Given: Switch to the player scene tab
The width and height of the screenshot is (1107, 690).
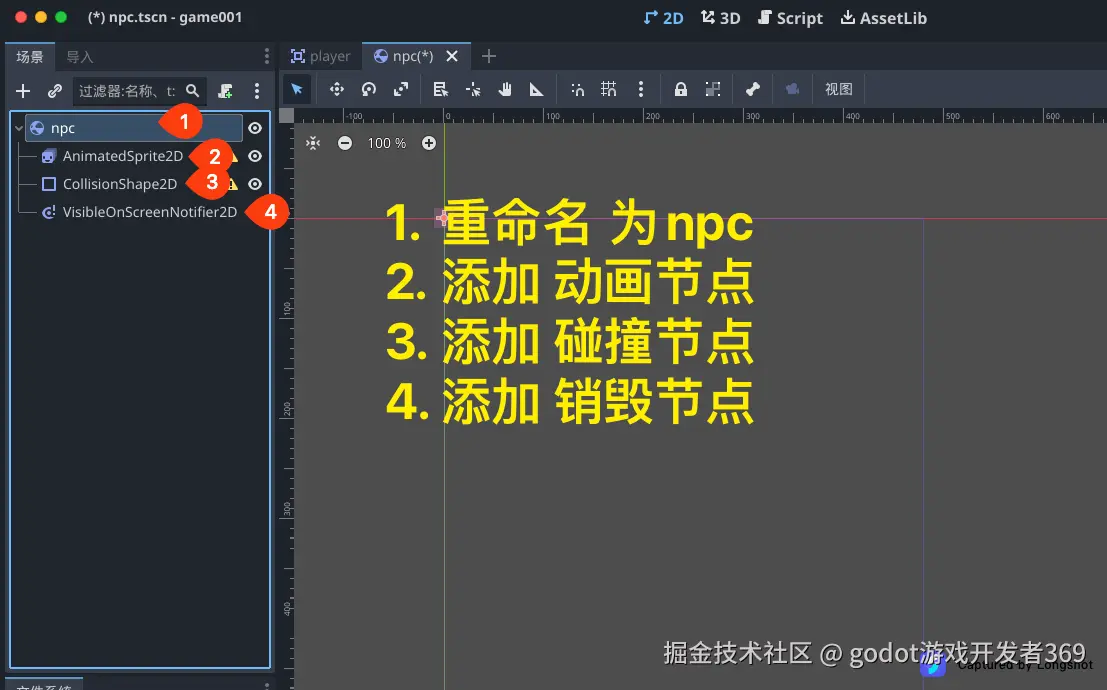Looking at the screenshot, I should pyautogui.click(x=321, y=56).
